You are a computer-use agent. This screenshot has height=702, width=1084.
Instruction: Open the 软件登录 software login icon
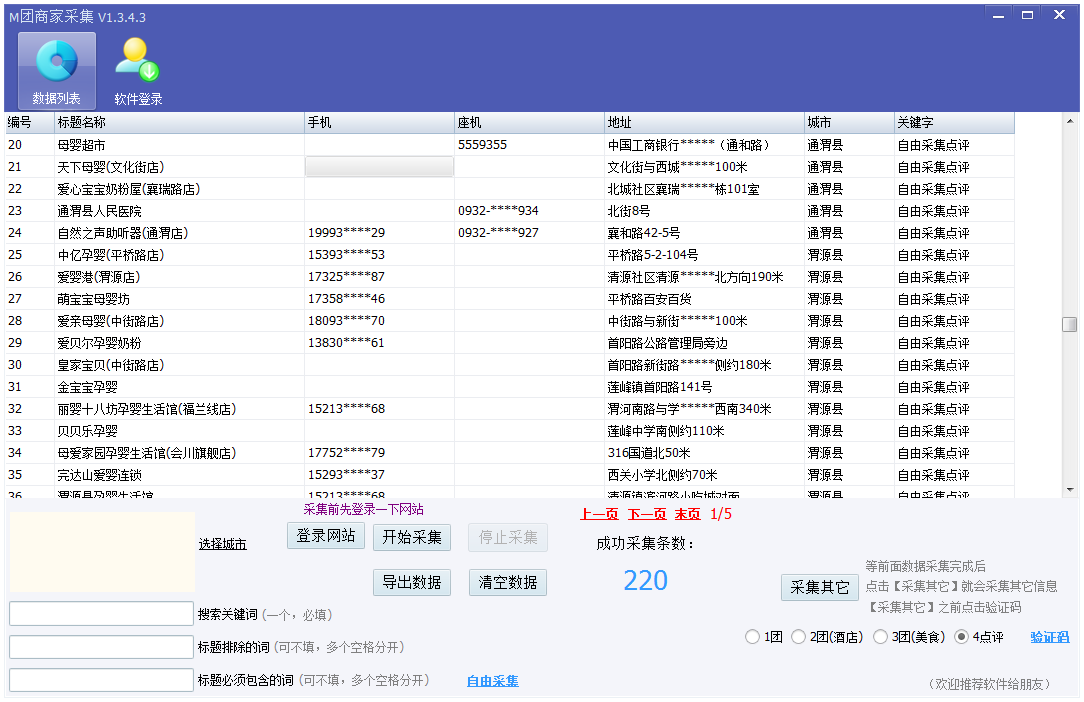(x=137, y=70)
